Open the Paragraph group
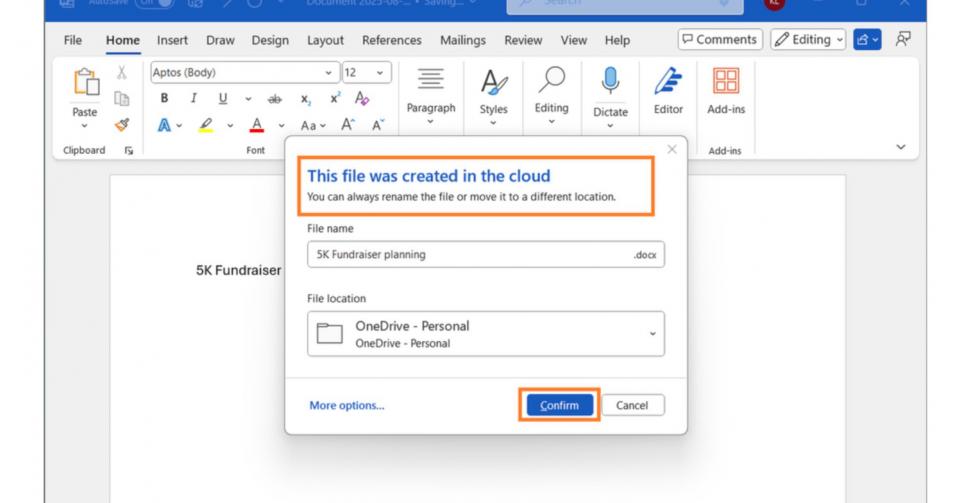The image size is (962, 503). coord(431,96)
